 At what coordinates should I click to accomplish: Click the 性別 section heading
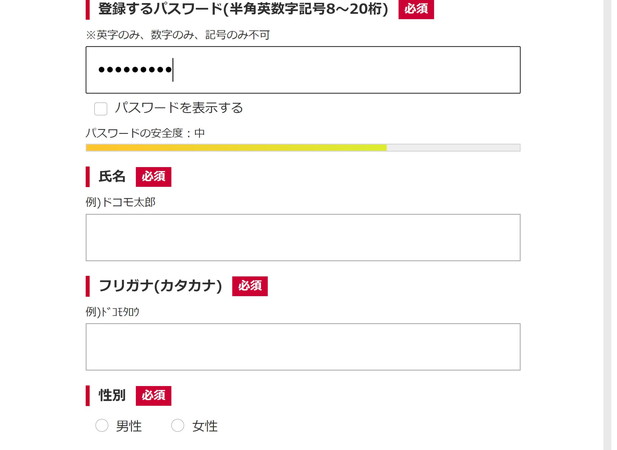112,395
